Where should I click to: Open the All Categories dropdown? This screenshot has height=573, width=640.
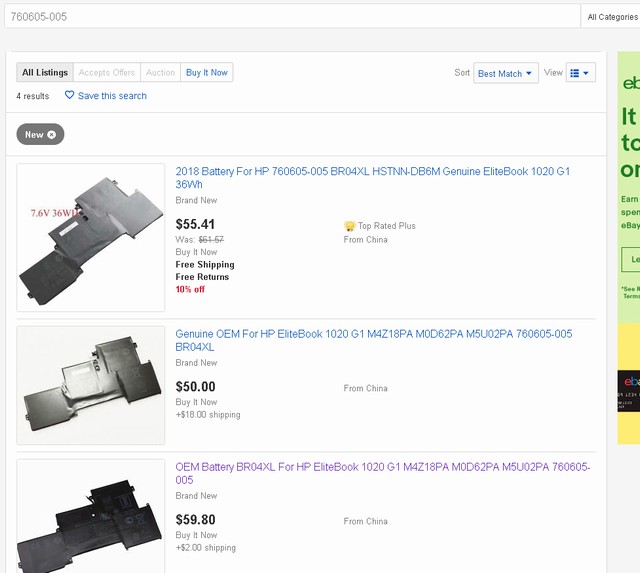[611, 17]
